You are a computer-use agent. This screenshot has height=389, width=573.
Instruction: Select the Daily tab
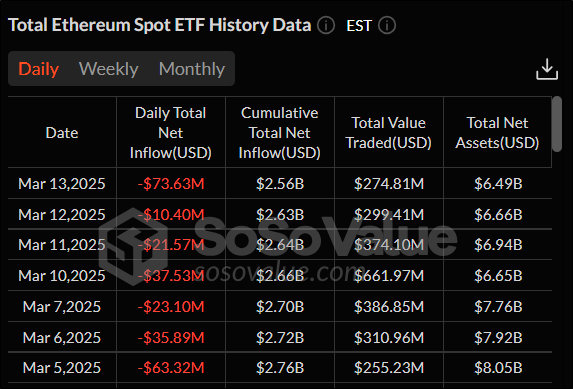[x=38, y=69]
